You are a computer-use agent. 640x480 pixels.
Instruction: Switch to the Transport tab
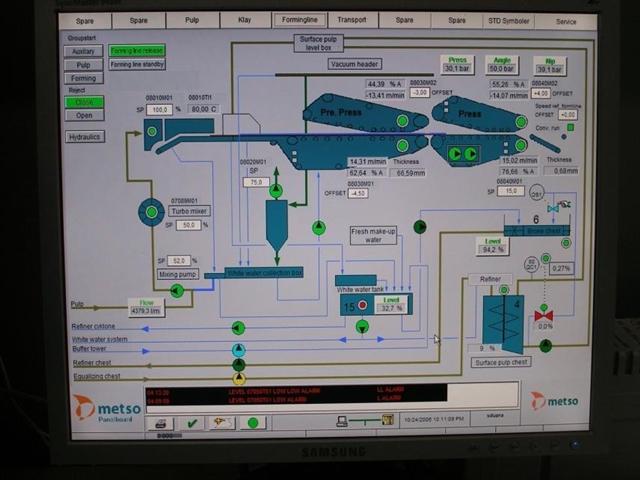coord(350,19)
